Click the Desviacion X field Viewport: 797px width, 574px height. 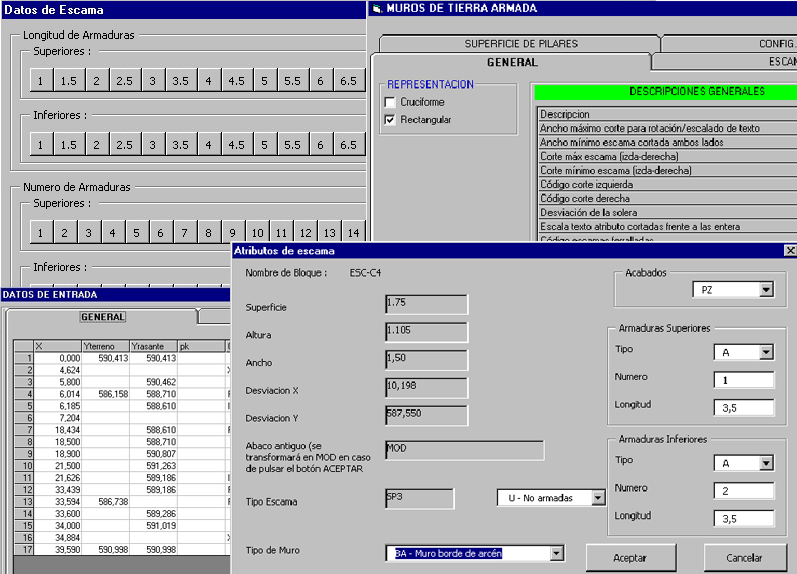[426, 387]
